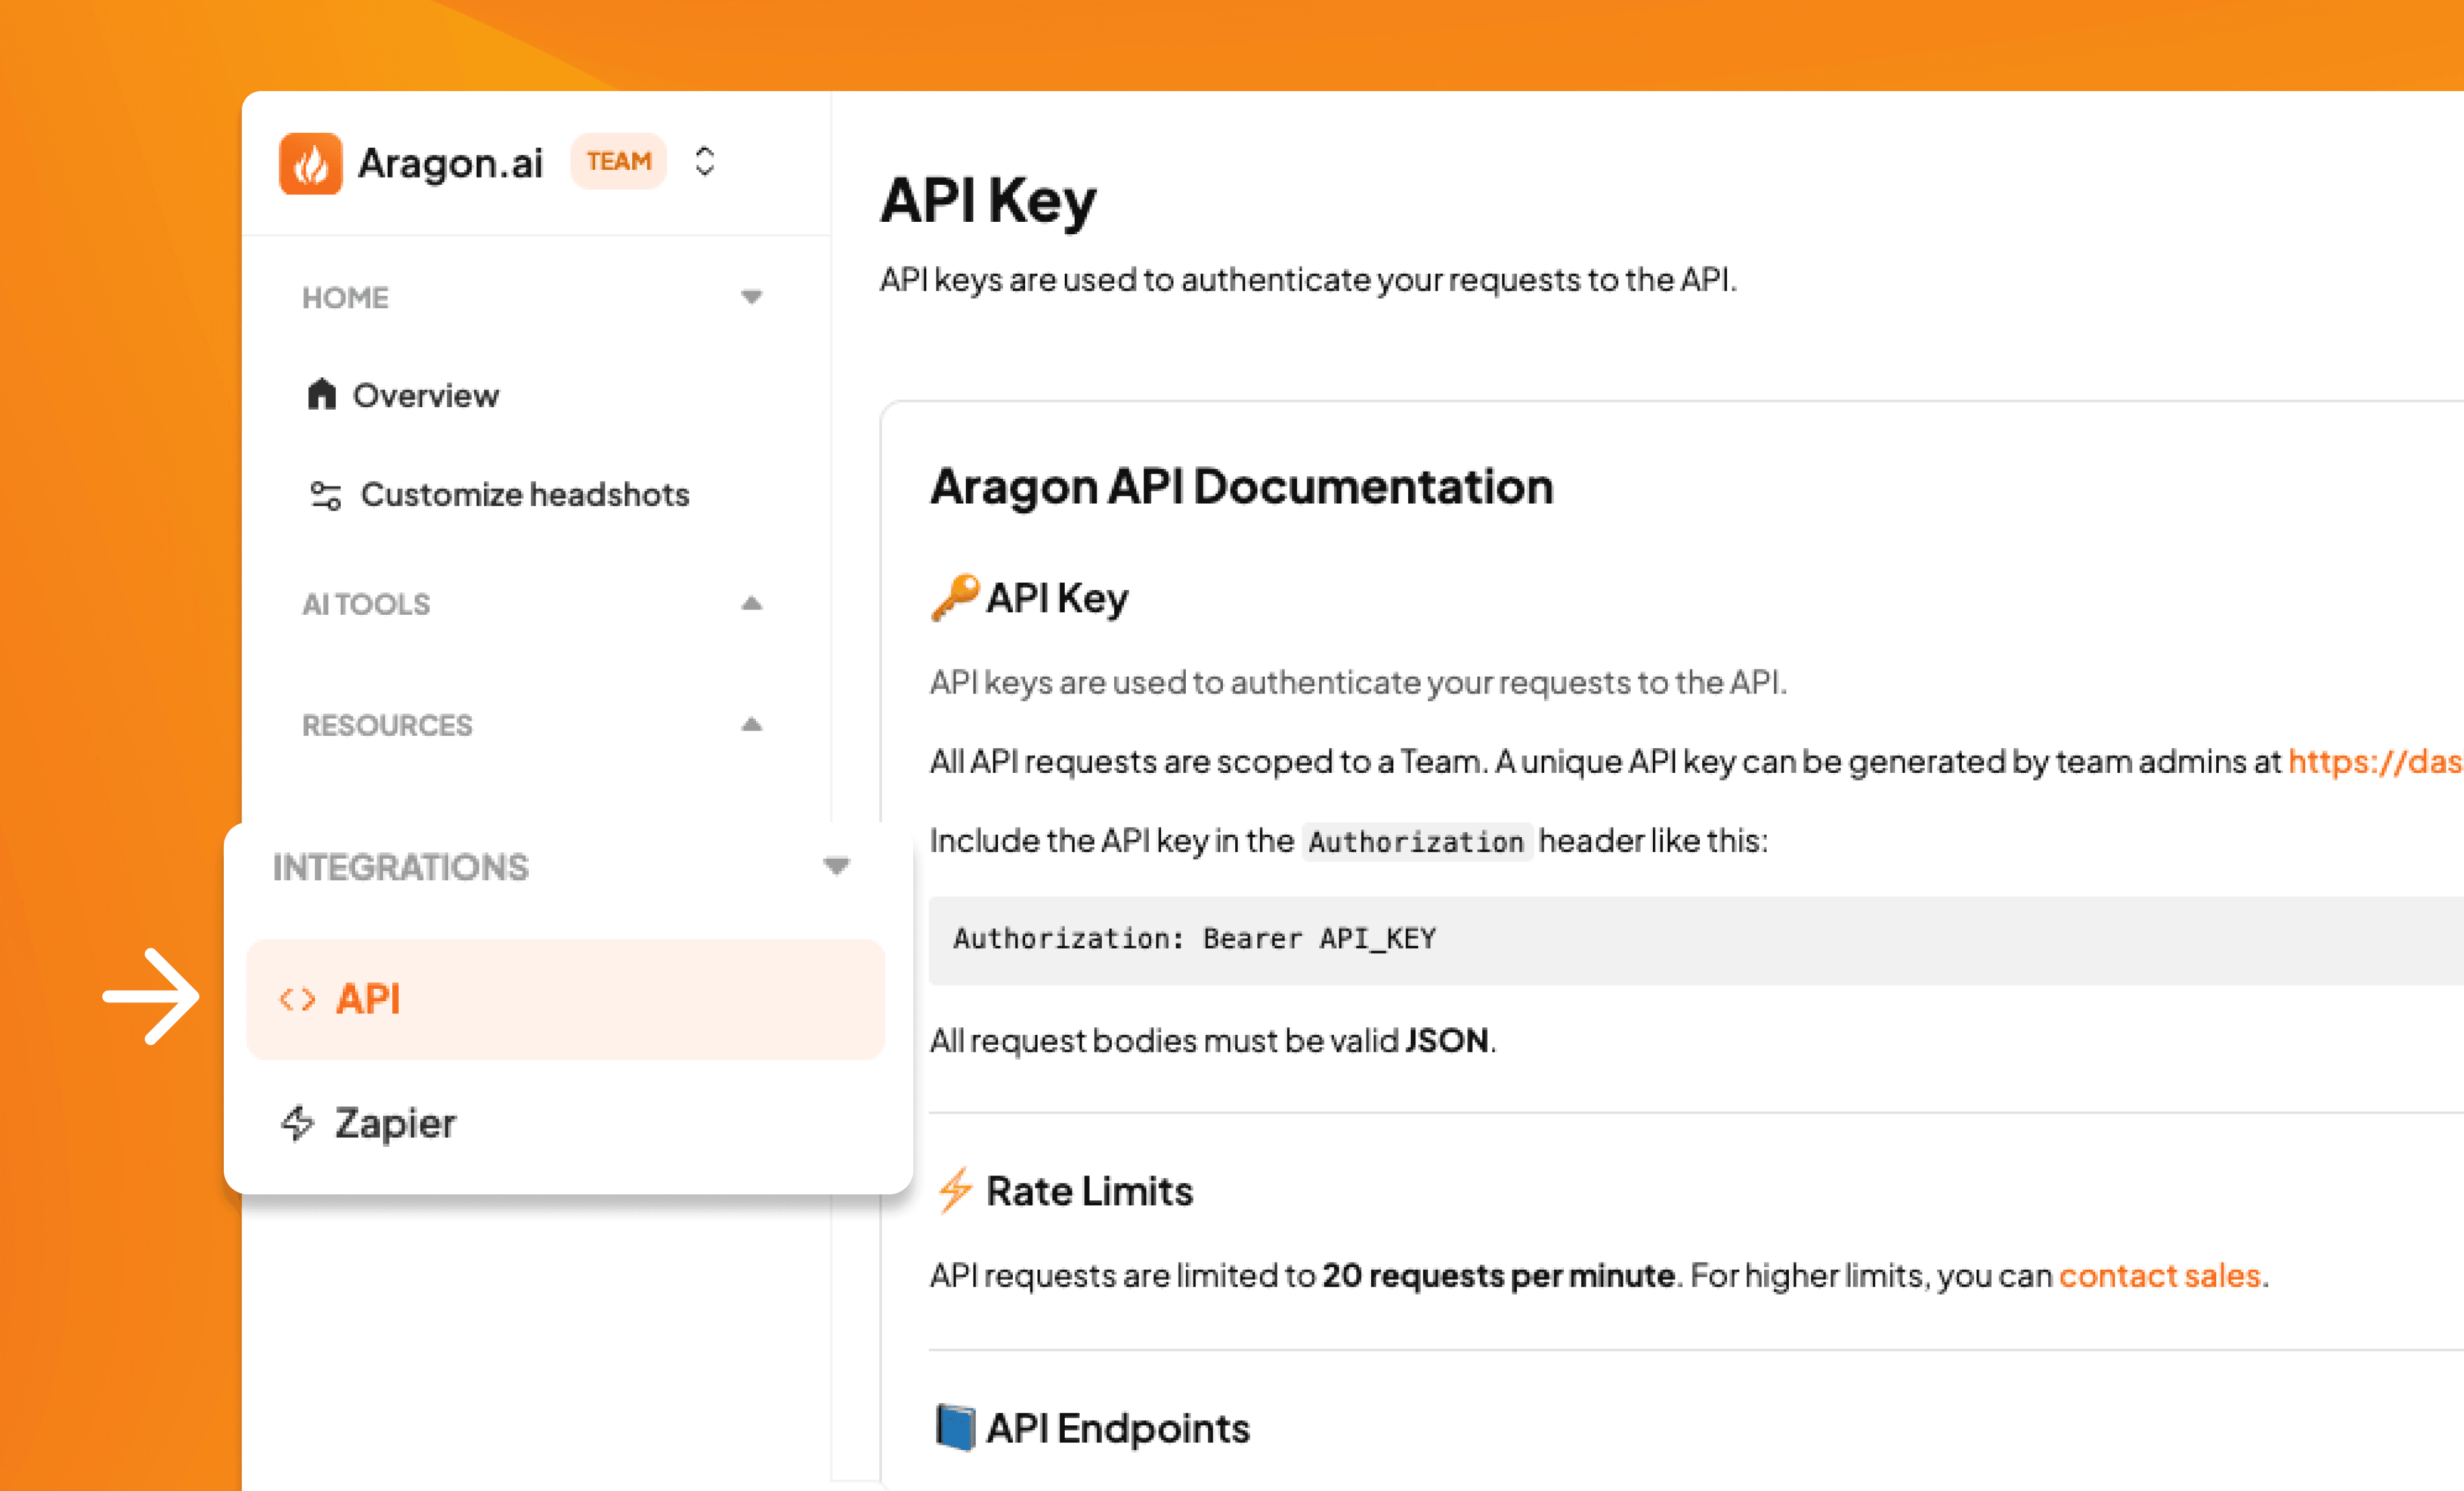
Task: Click the Authorization: Bearer API_KEY code block
Action: (x=1696, y=940)
